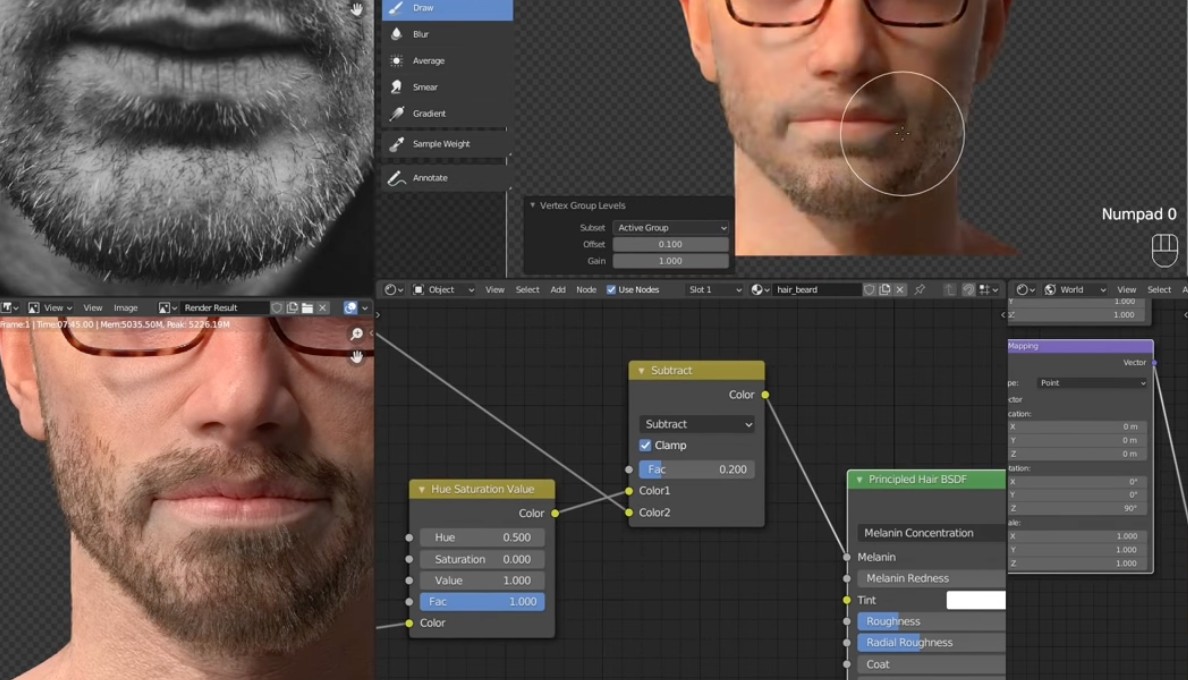The width and height of the screenshot is (1188, 680).
Task: Click the Fac slider on Subtract node
Action: tap(697, 469)
